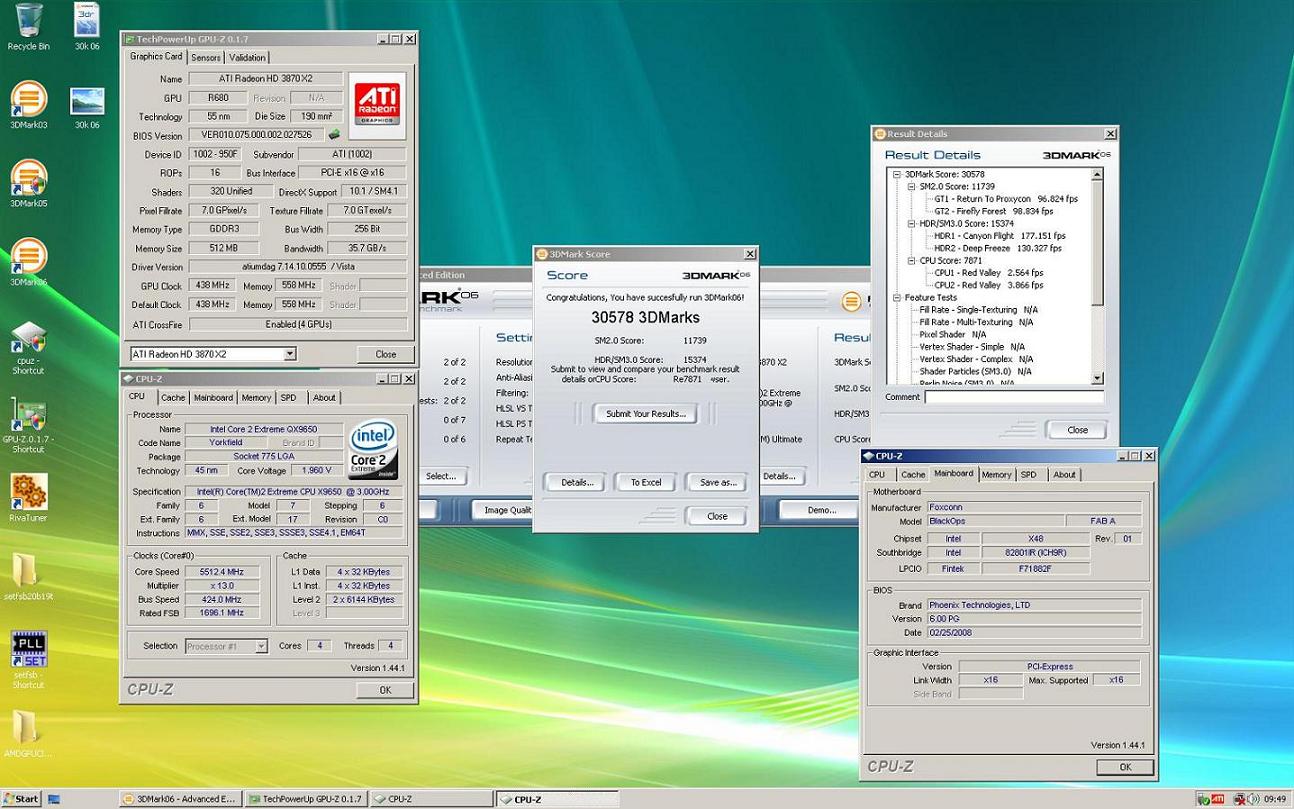Switch to the Validation tab in GPU-Z

click(x=247, y=58)
